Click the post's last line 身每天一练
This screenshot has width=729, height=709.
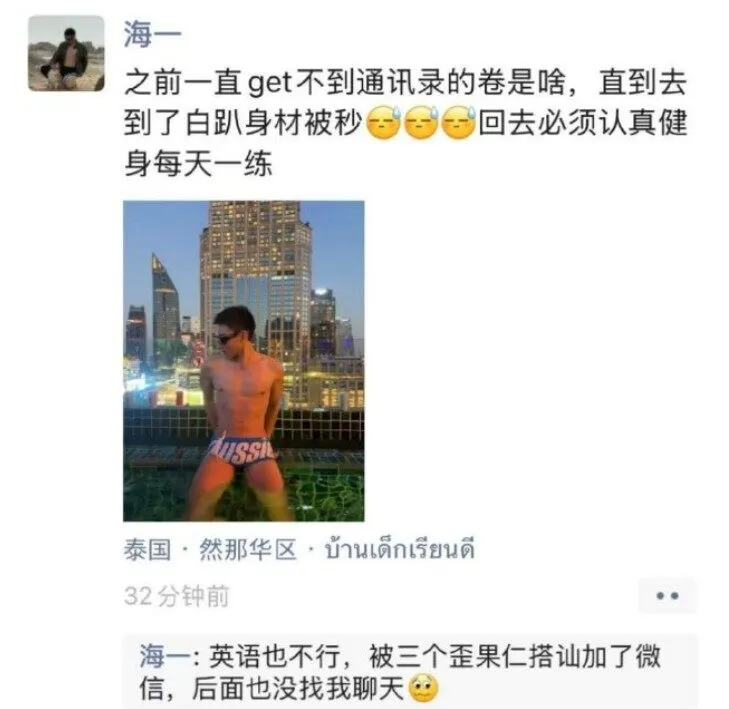click(x=198, y=164)
